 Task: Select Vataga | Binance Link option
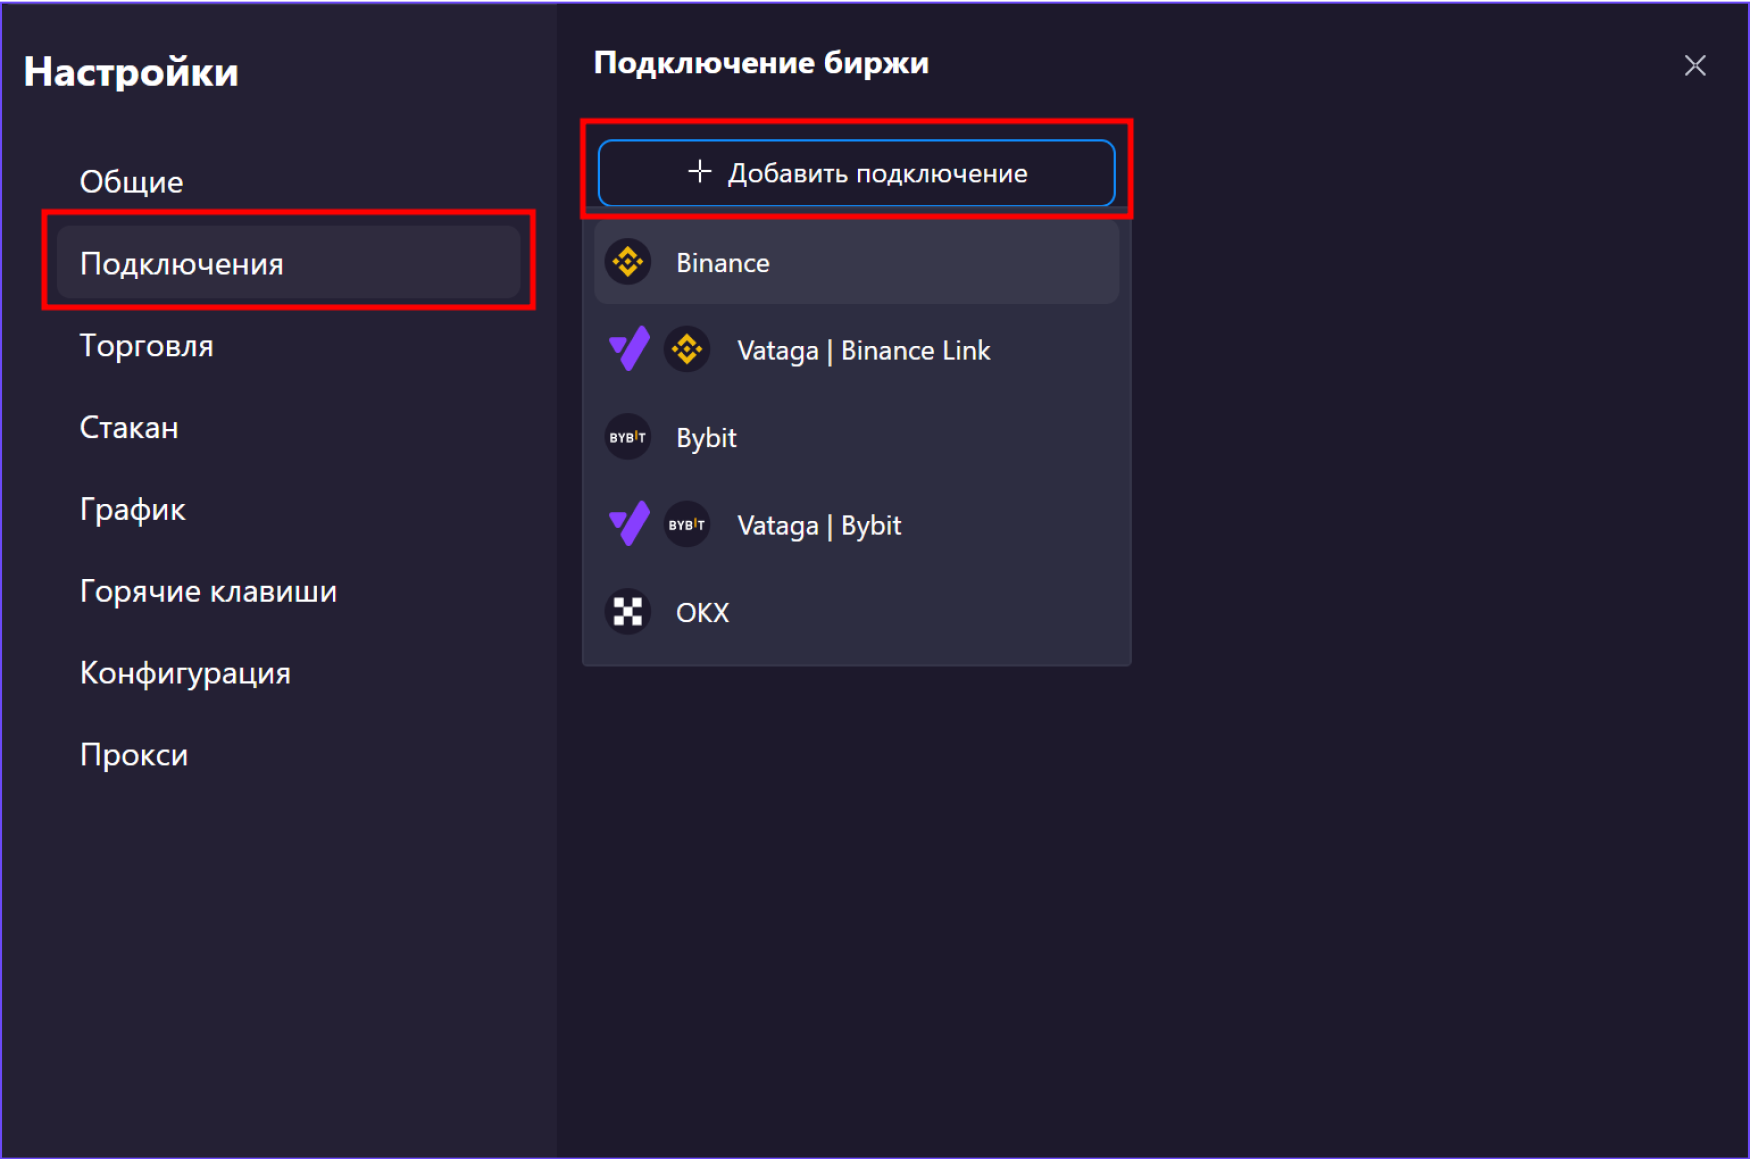tap(856, 350)
